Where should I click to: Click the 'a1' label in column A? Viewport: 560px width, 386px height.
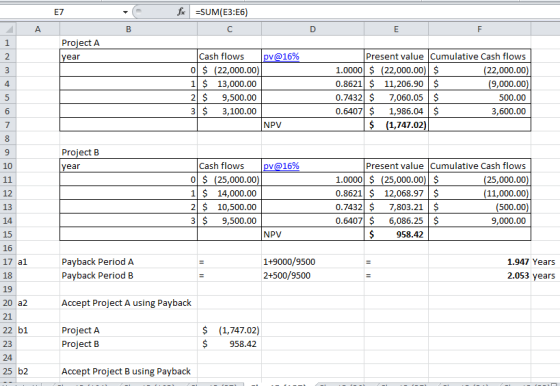coord(38,262)
